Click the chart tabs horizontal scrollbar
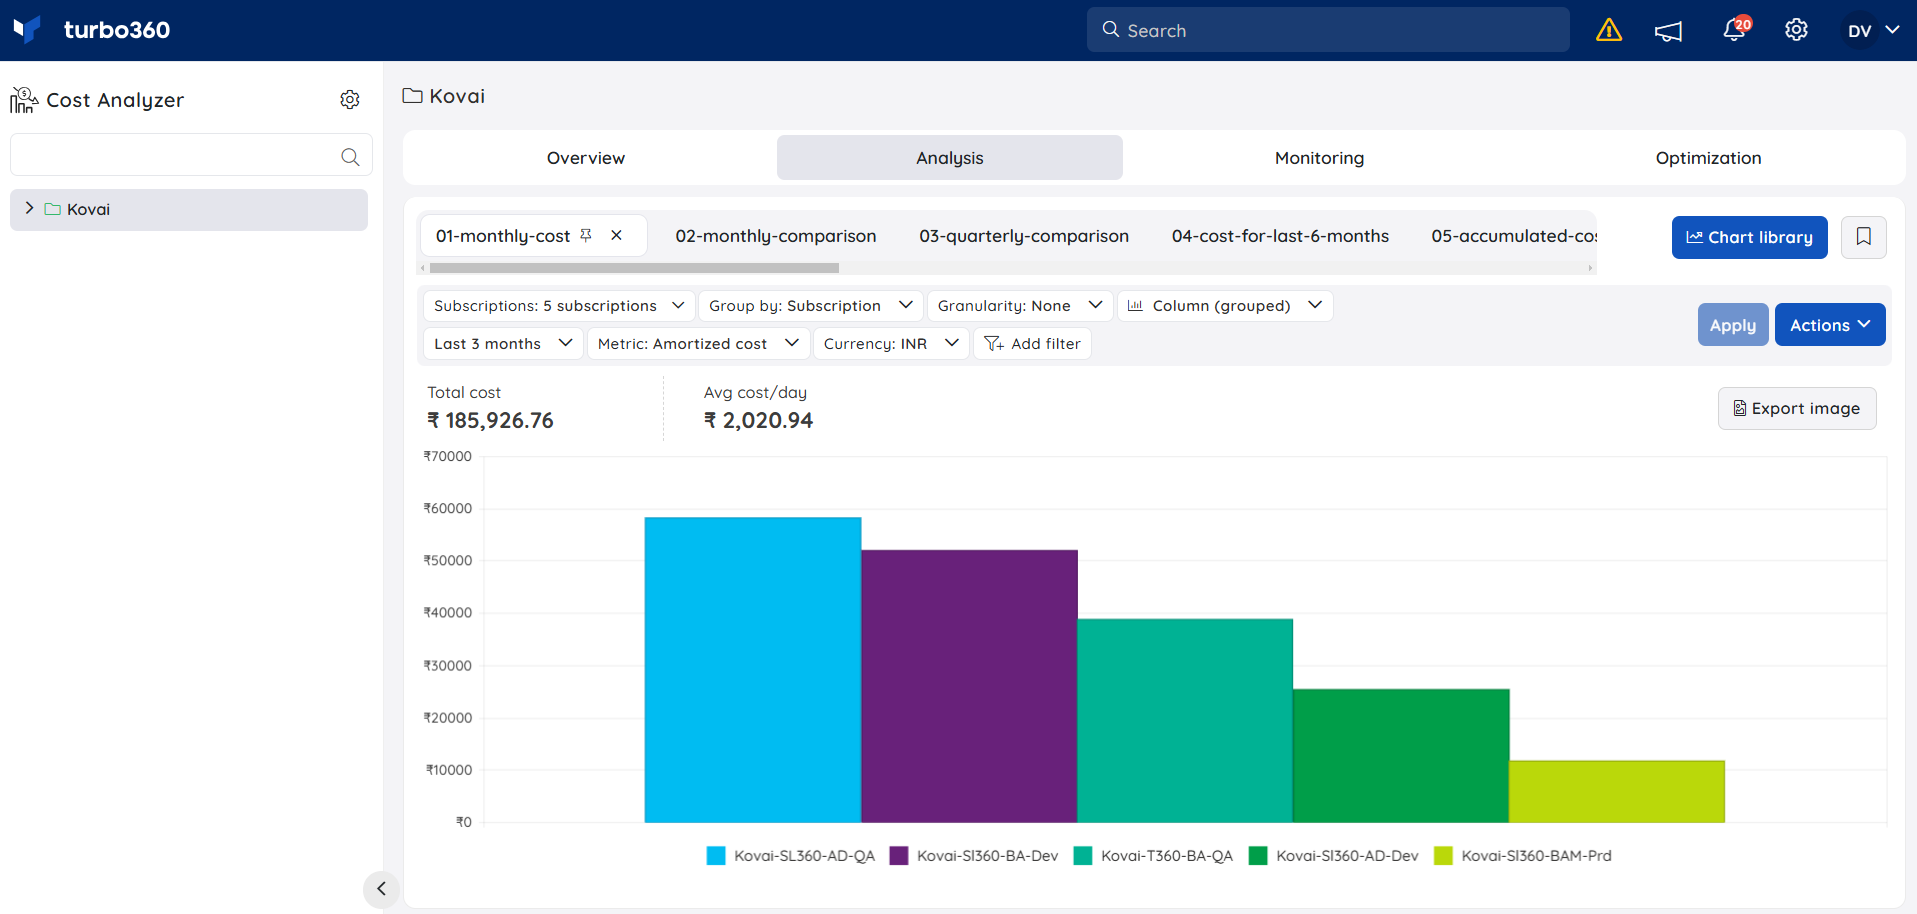The height and width of the screenshot is (914, 1917). 634,268
